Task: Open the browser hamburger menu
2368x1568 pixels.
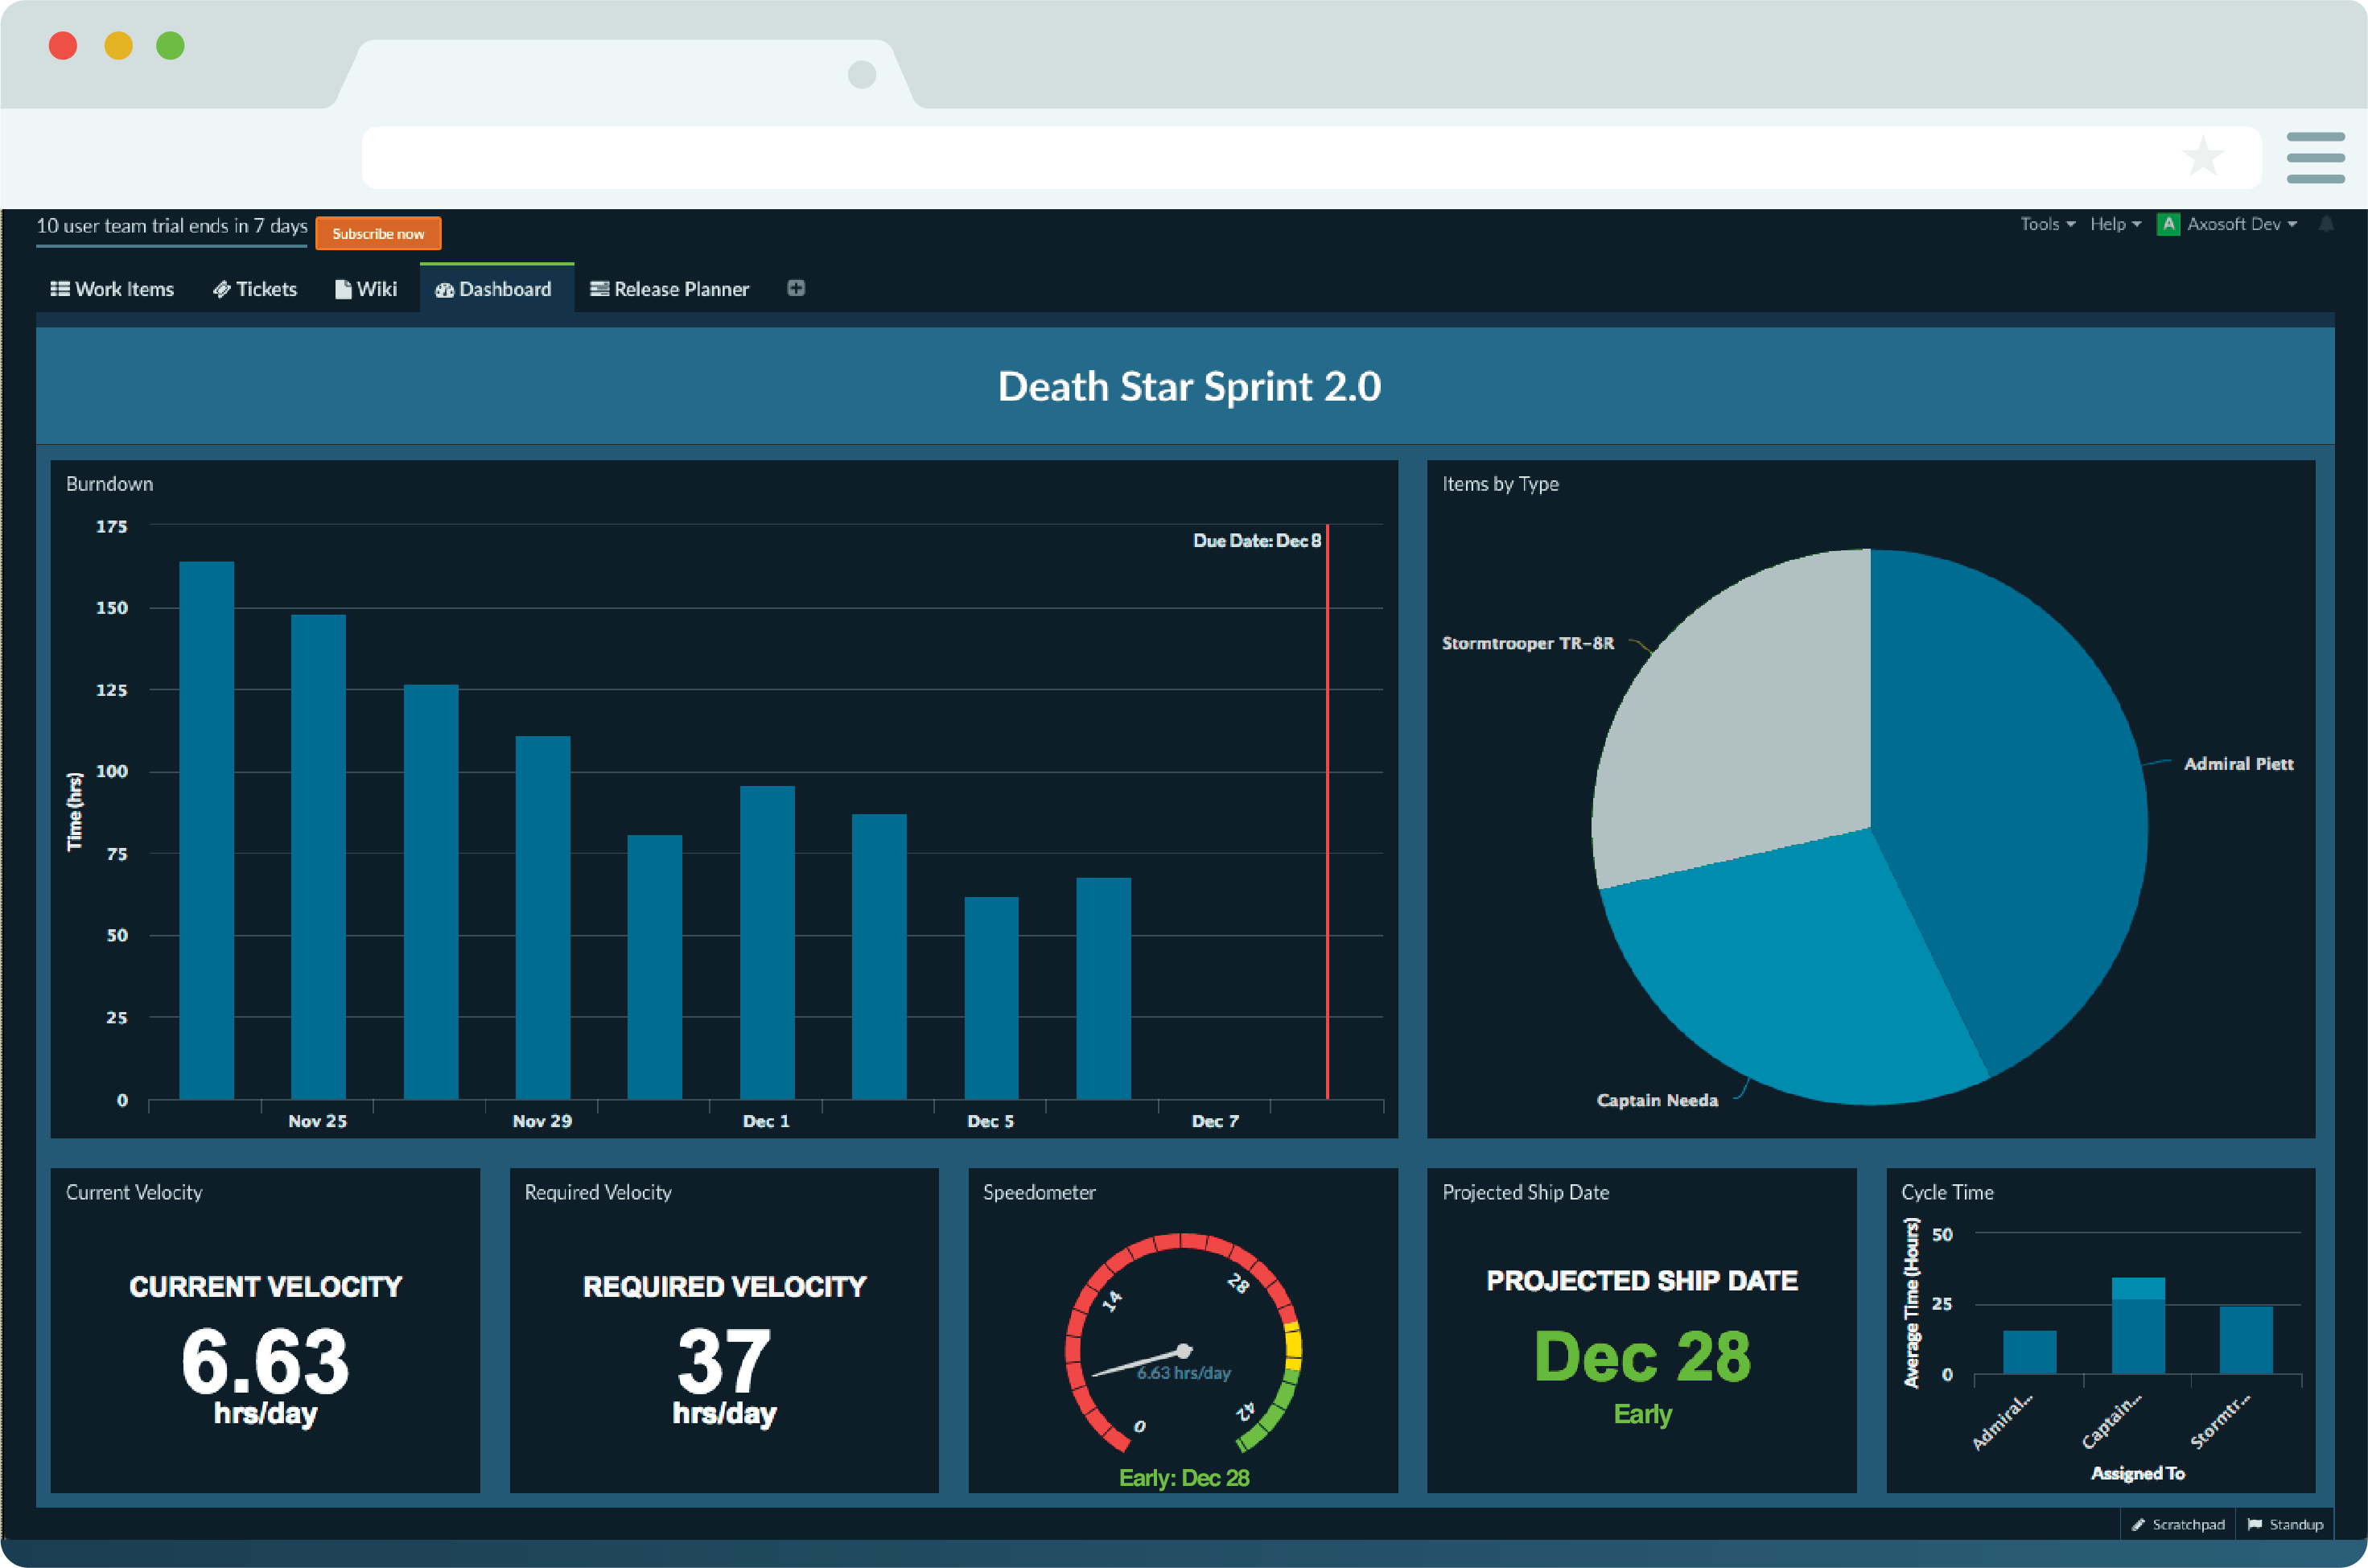Action: point(2315,158)
